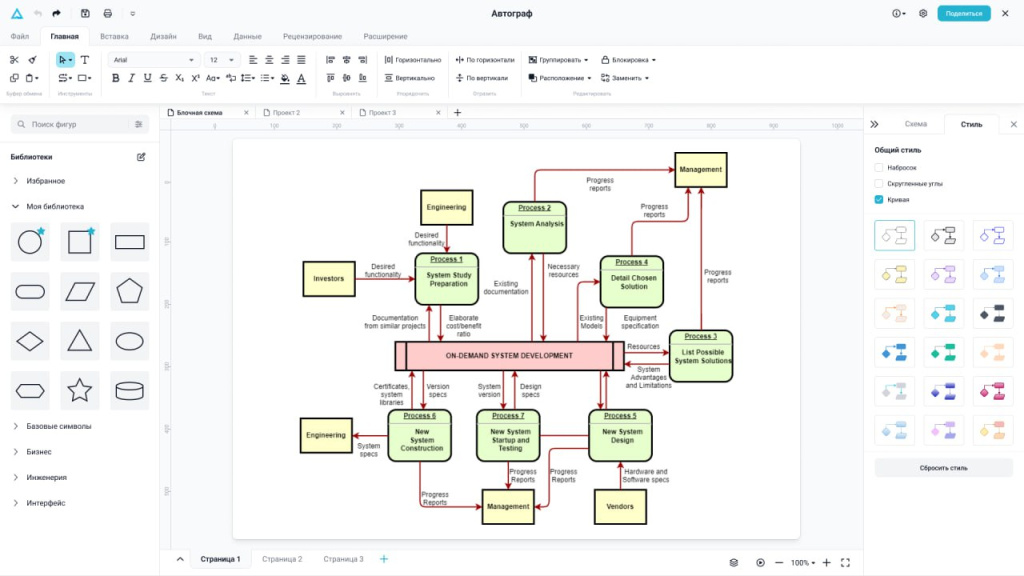Switch to the Вставка ribbon tab

[x=114, y=36]
